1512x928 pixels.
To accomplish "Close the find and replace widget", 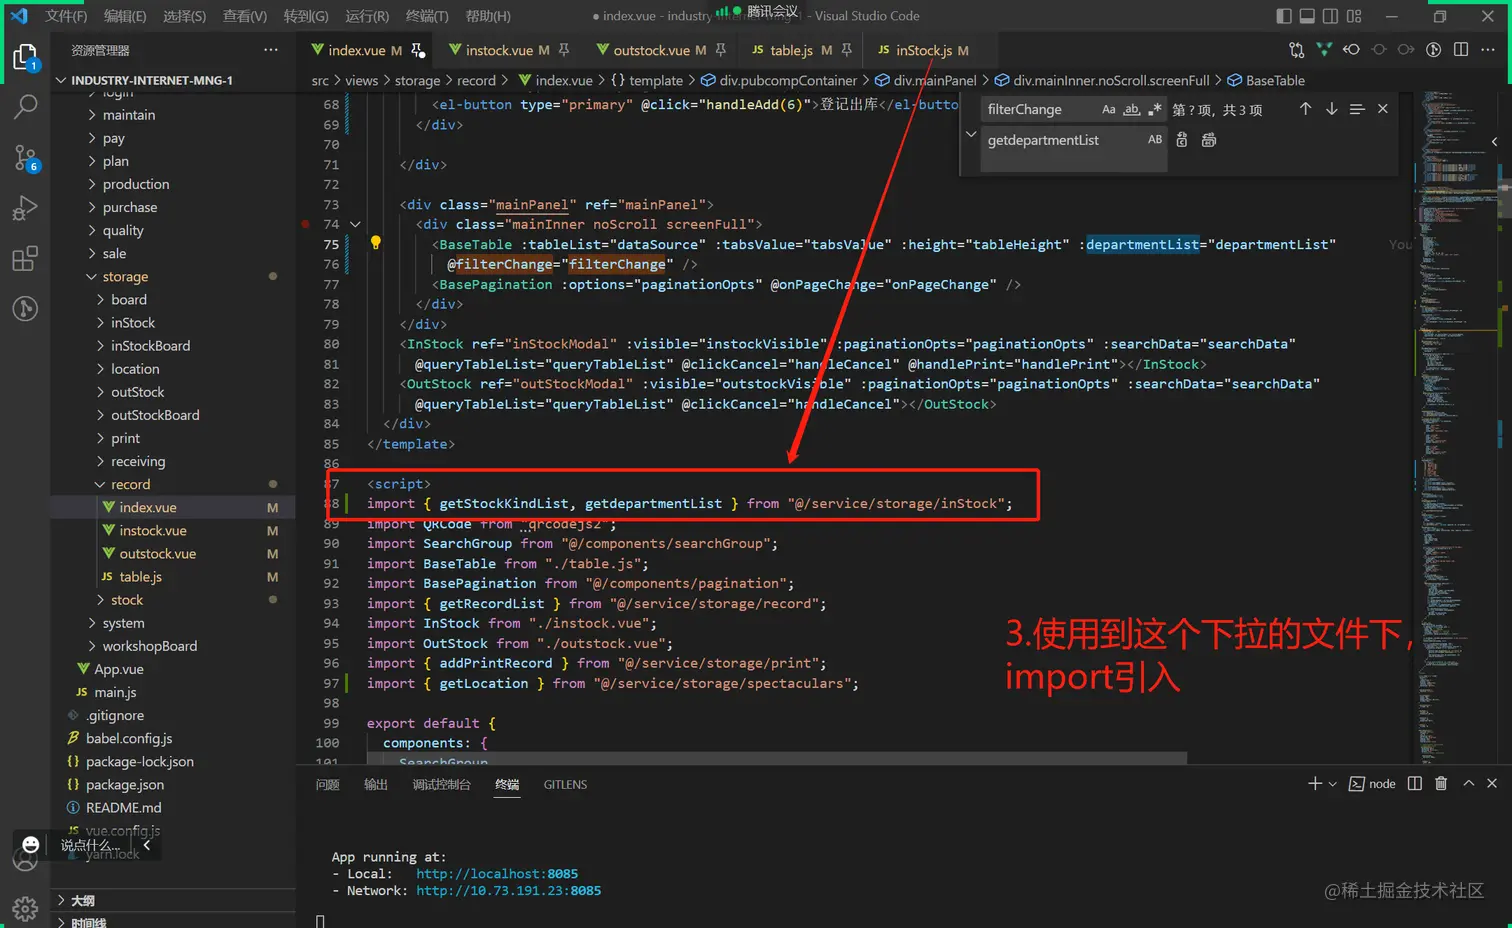I will 1383,109.
